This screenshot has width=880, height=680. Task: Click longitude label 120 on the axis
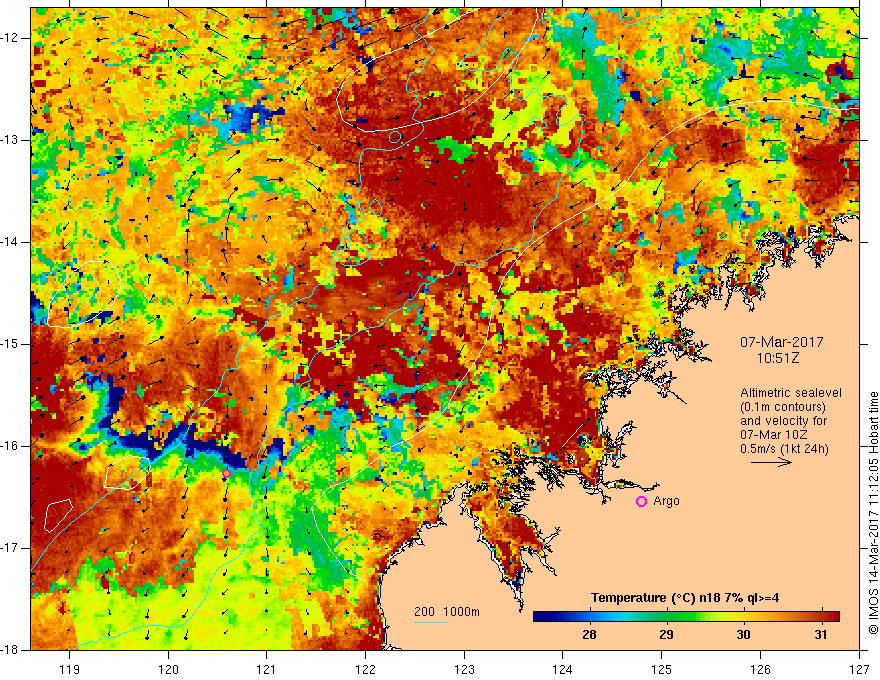click(x=168, y=669)
